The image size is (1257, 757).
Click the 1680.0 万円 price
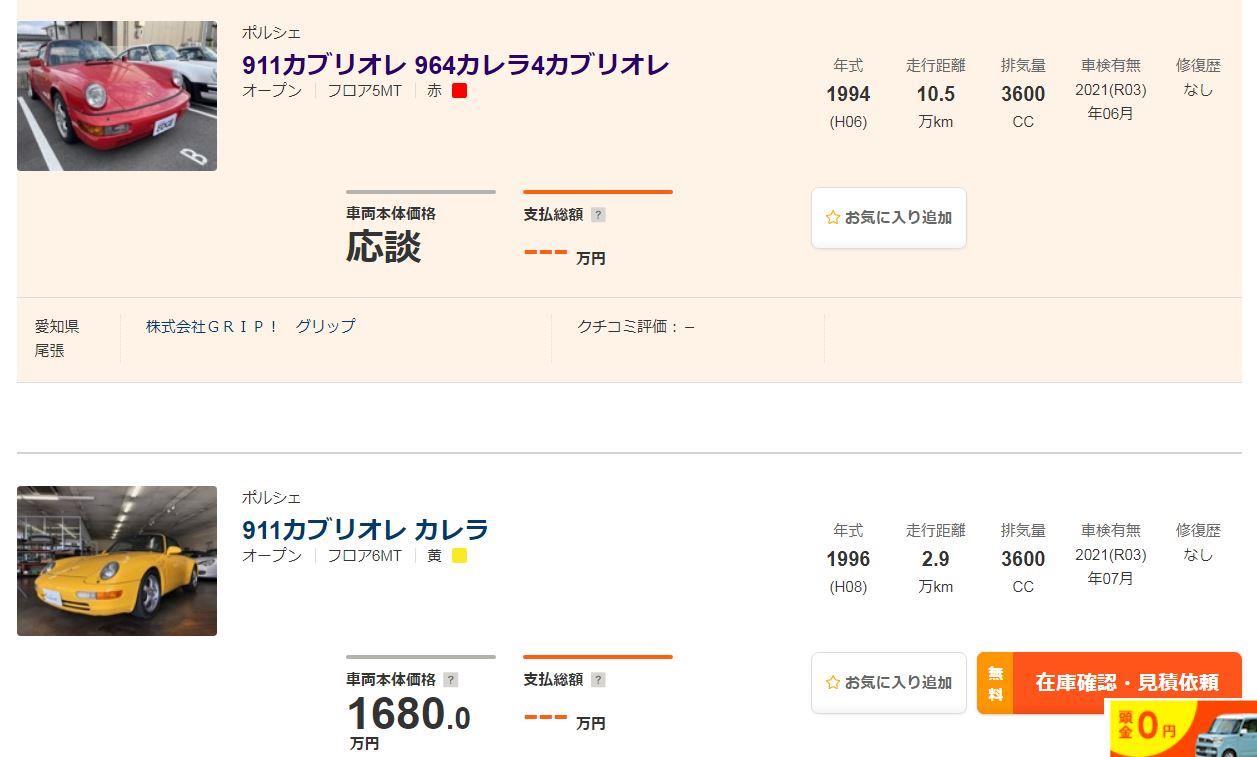point(408,722)
